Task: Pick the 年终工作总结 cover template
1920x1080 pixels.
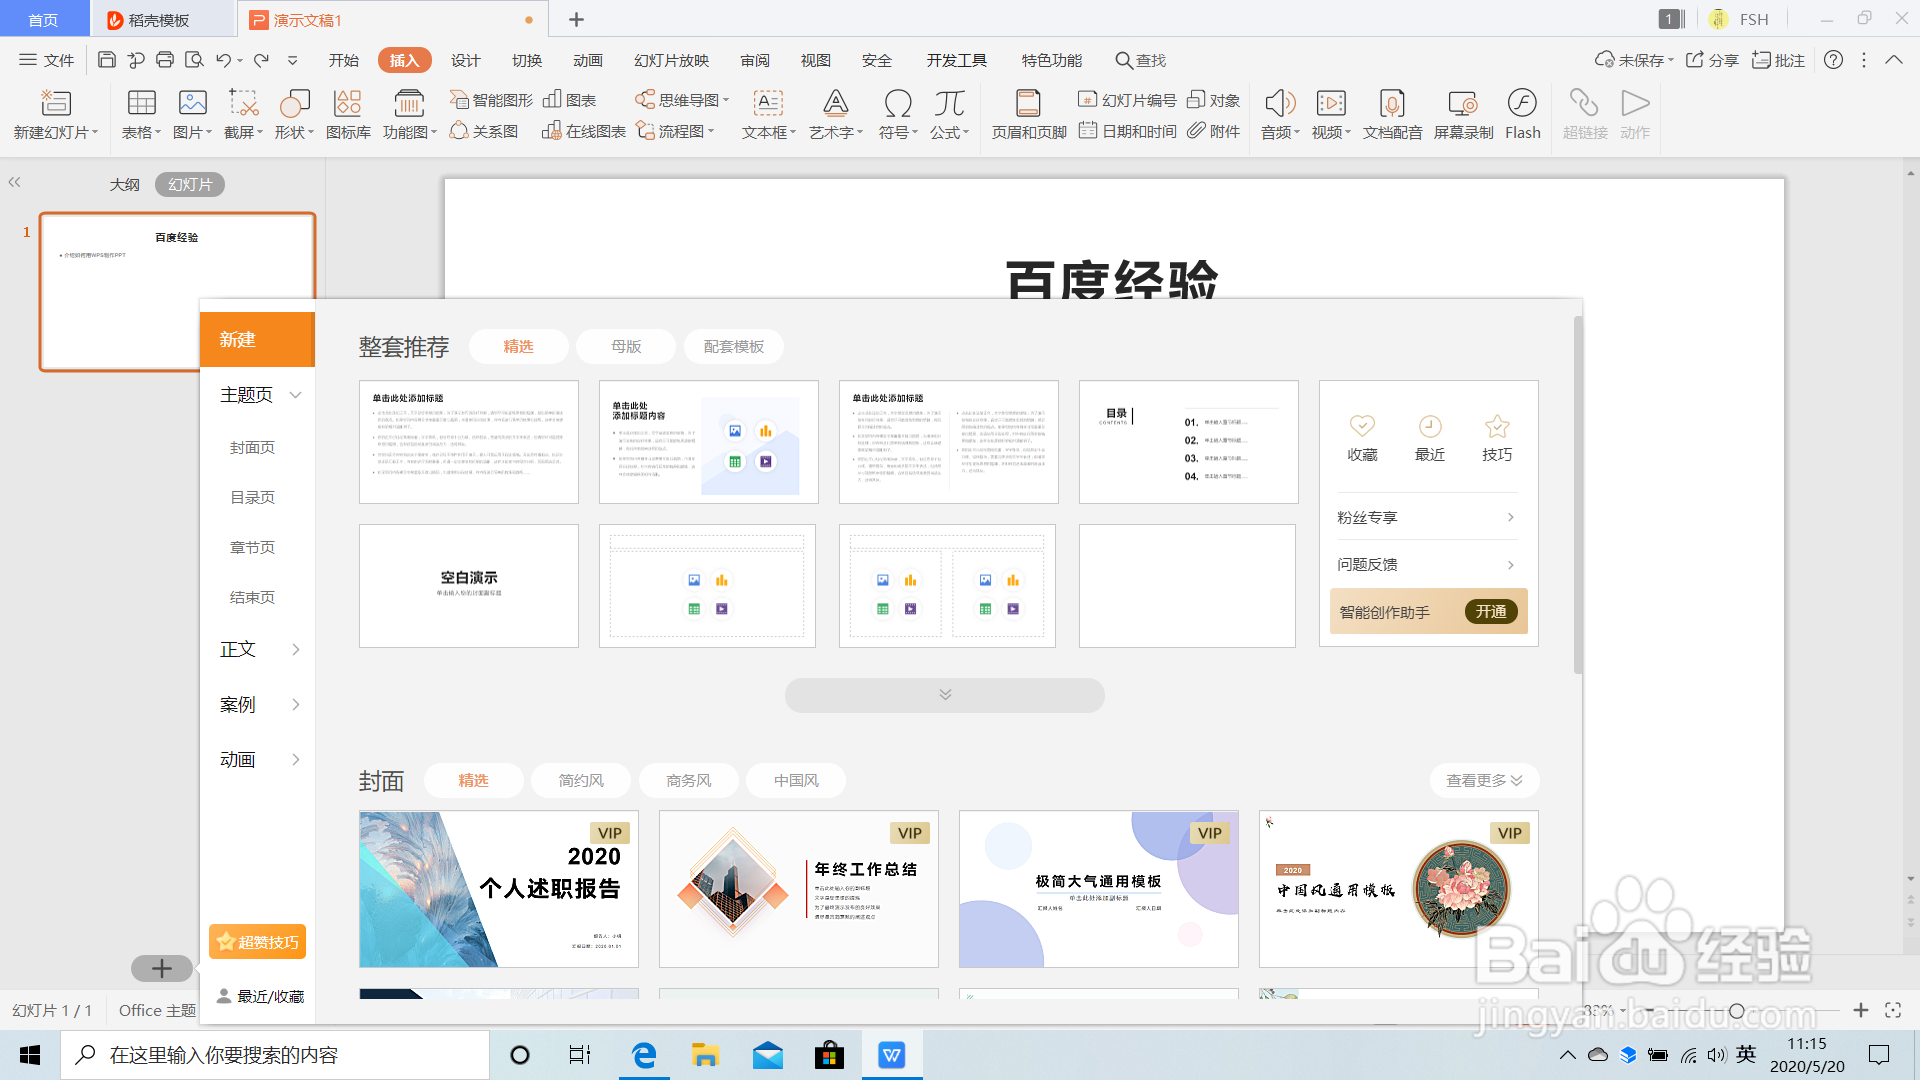Action: [799, 889]
